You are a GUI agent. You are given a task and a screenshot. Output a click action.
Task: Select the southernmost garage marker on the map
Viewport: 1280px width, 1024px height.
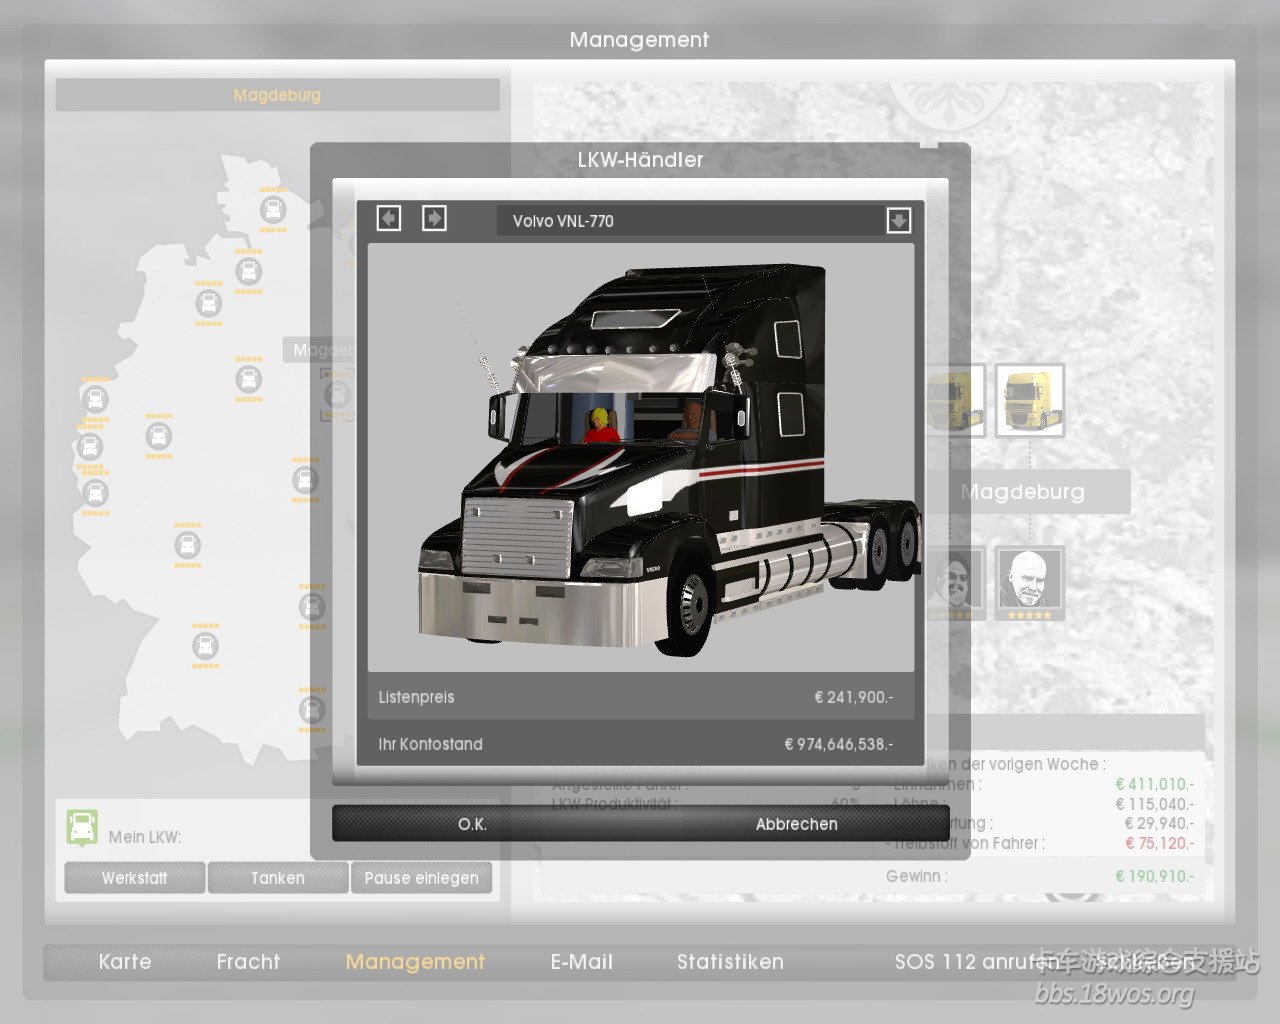(x=312, y=709)
